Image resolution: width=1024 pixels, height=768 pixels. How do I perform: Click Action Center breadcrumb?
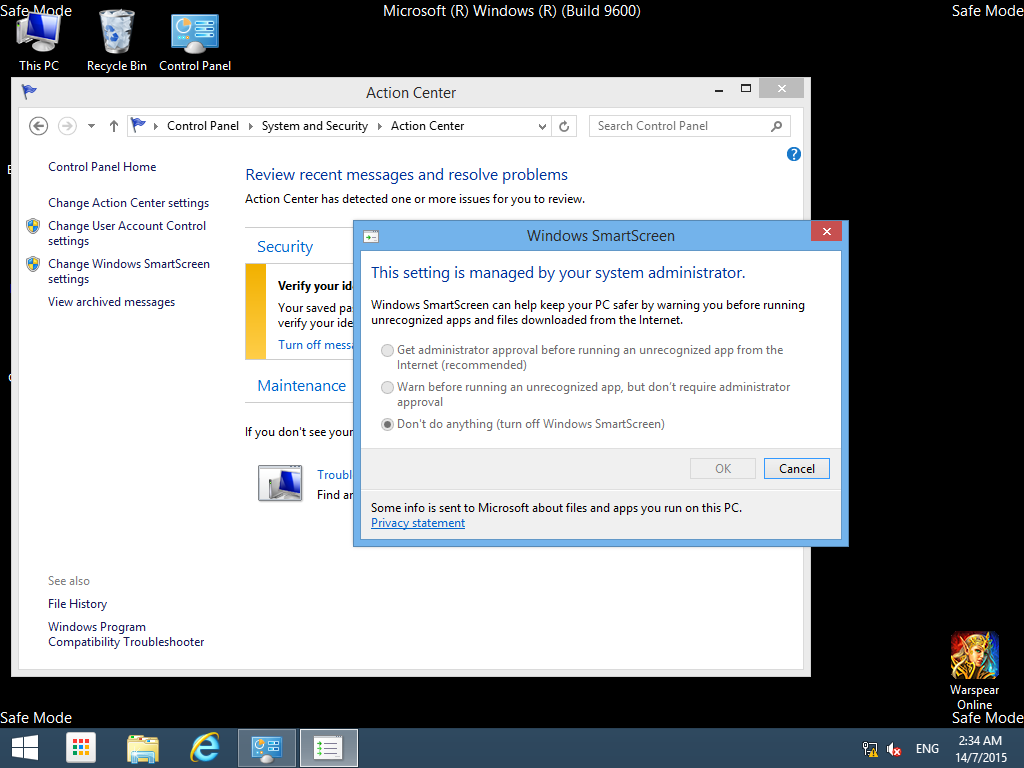pos(427,126)
